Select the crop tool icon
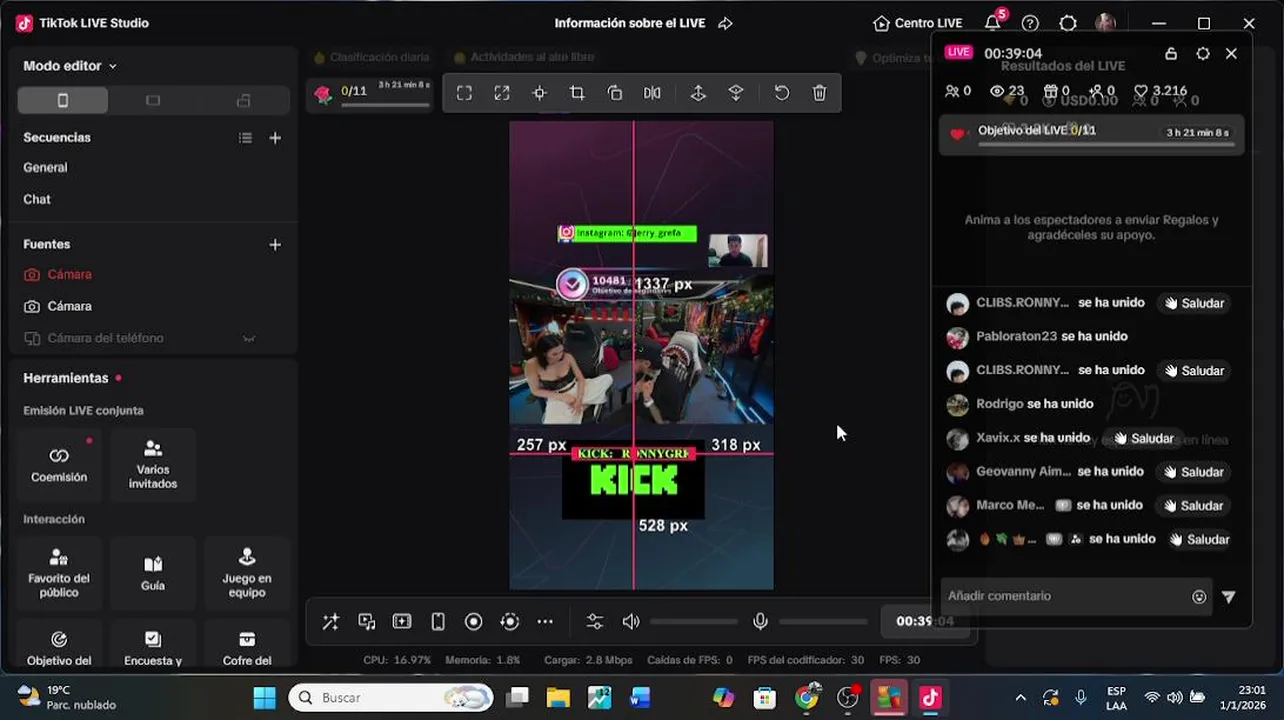Screen dimensions: 1284x720 (x=577, y=93)
